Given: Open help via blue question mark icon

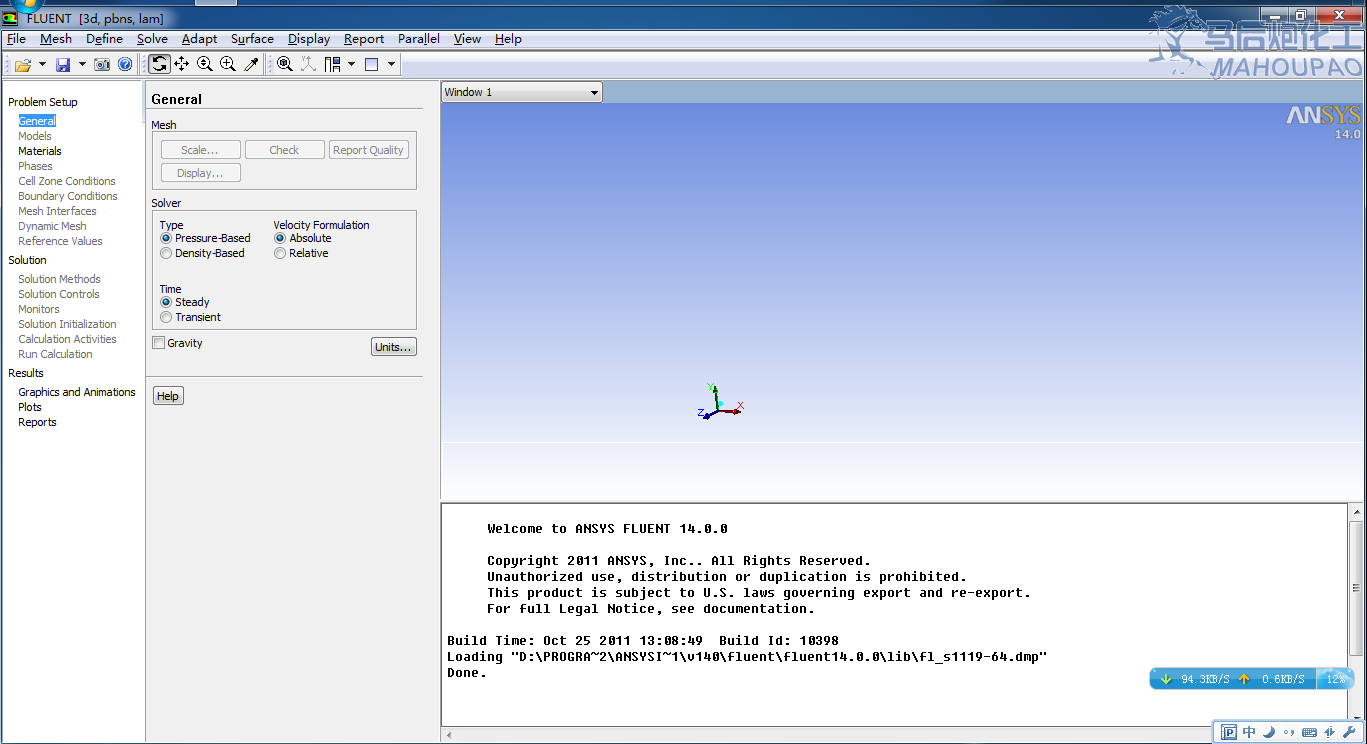Looking at the screenshot, I should 125,64.
